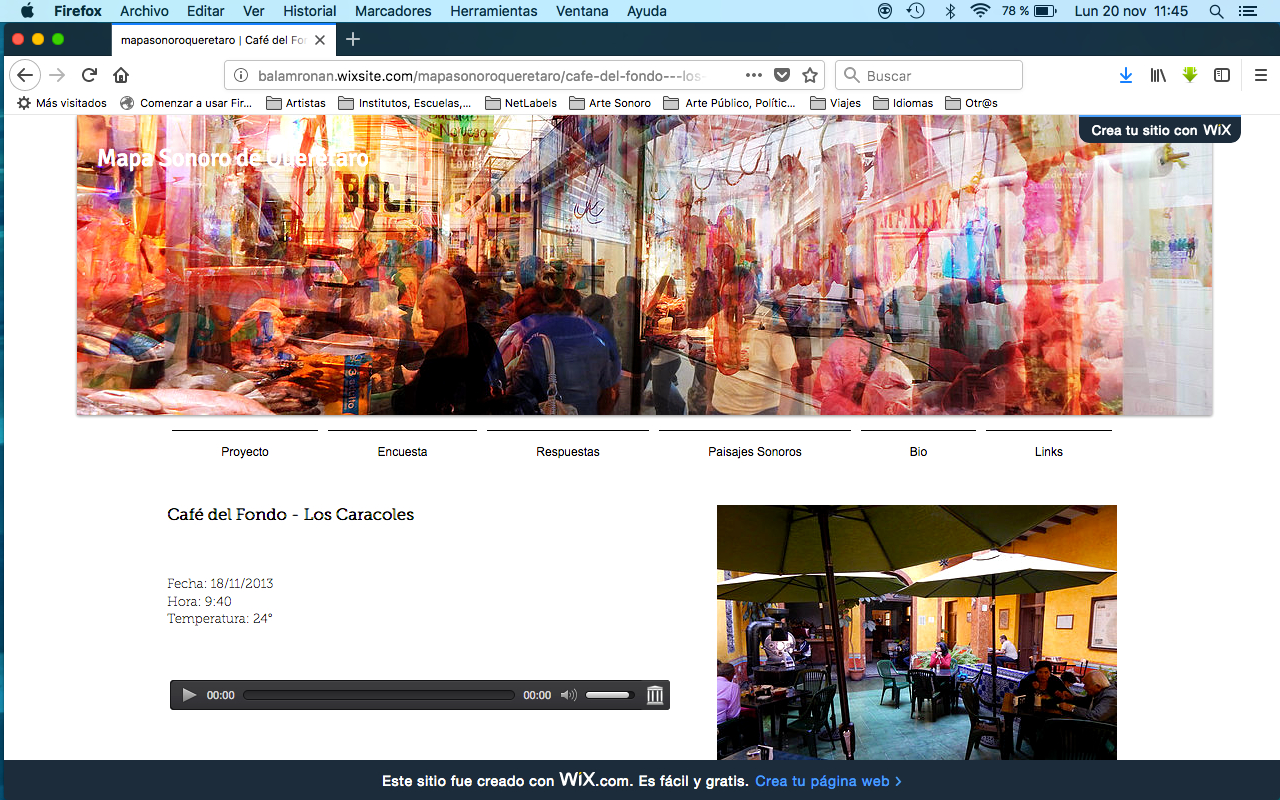Open the Paisajes Sonoros page
Image resolution: width=1280 pixels, height=800 pixels.
754,452
